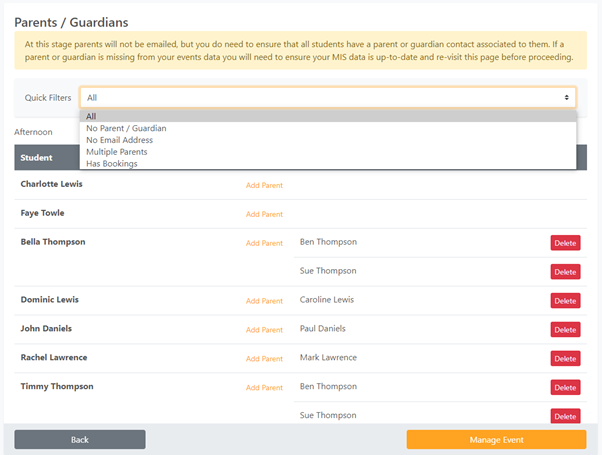Click the Manage Event button
This screenshot has height=455, width=602.
tap(496, 440)
